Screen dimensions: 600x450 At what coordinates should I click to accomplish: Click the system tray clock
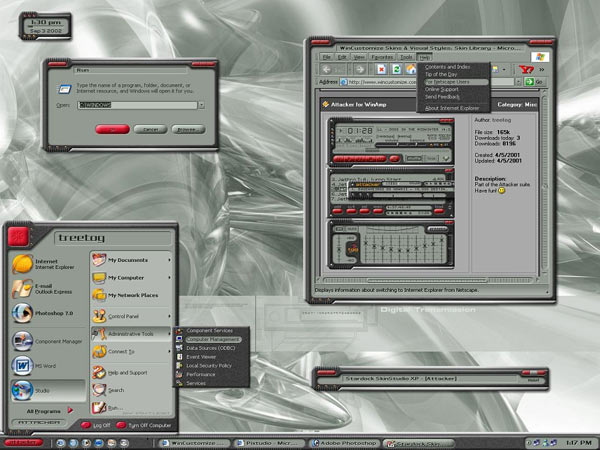[579, 443]
